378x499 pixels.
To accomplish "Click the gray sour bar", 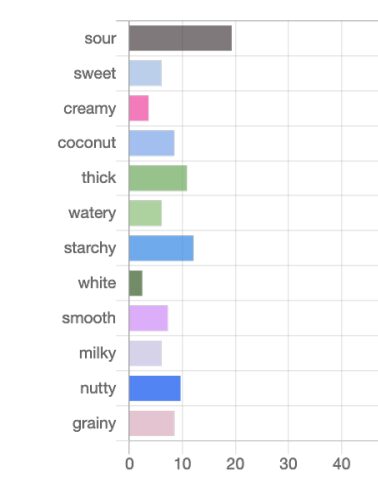I will pos(180,38).
